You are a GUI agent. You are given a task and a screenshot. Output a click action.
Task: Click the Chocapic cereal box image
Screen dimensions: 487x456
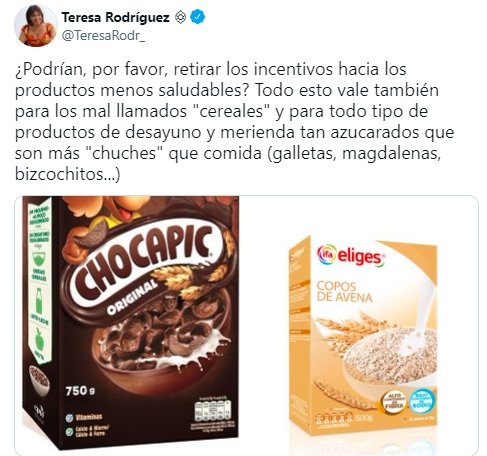pos(131,323)
